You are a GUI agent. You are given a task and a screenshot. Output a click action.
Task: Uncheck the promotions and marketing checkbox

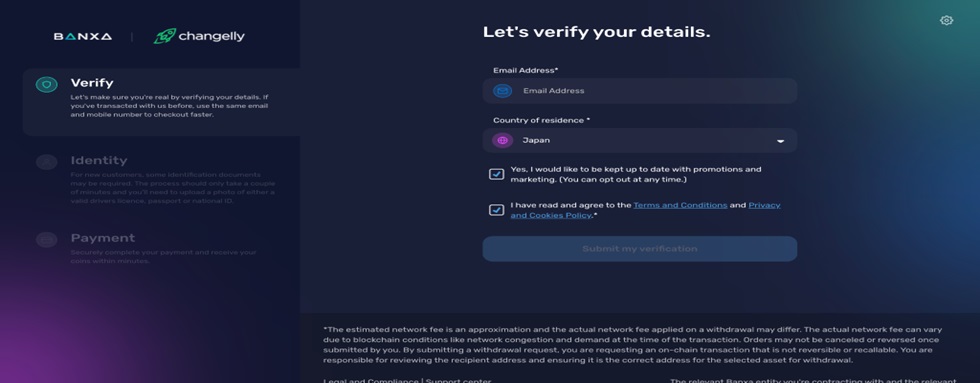point(496,174)
